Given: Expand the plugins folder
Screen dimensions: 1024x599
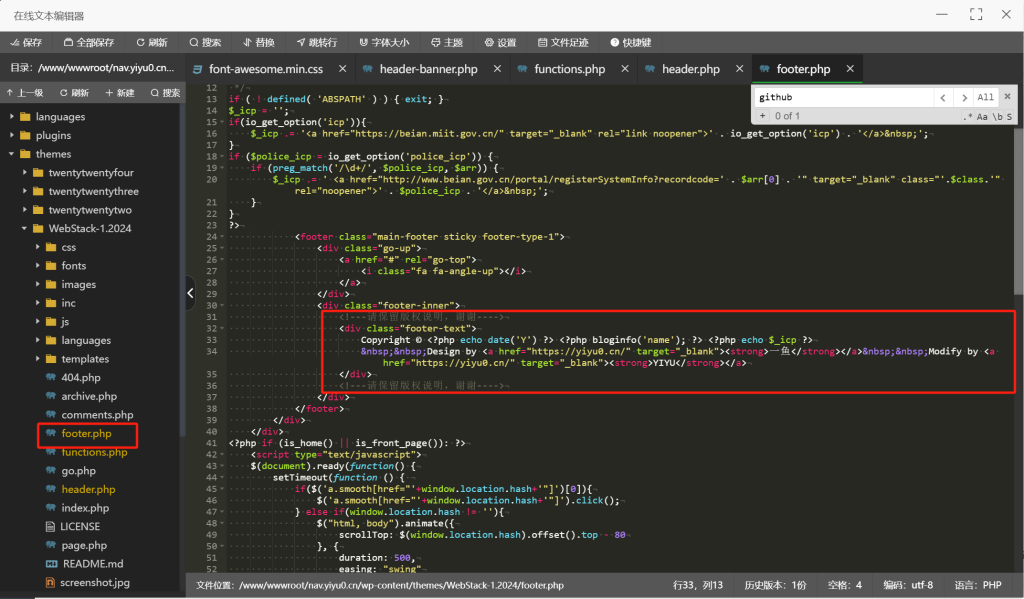Looking at the screenshot, I should click(12, 135).
